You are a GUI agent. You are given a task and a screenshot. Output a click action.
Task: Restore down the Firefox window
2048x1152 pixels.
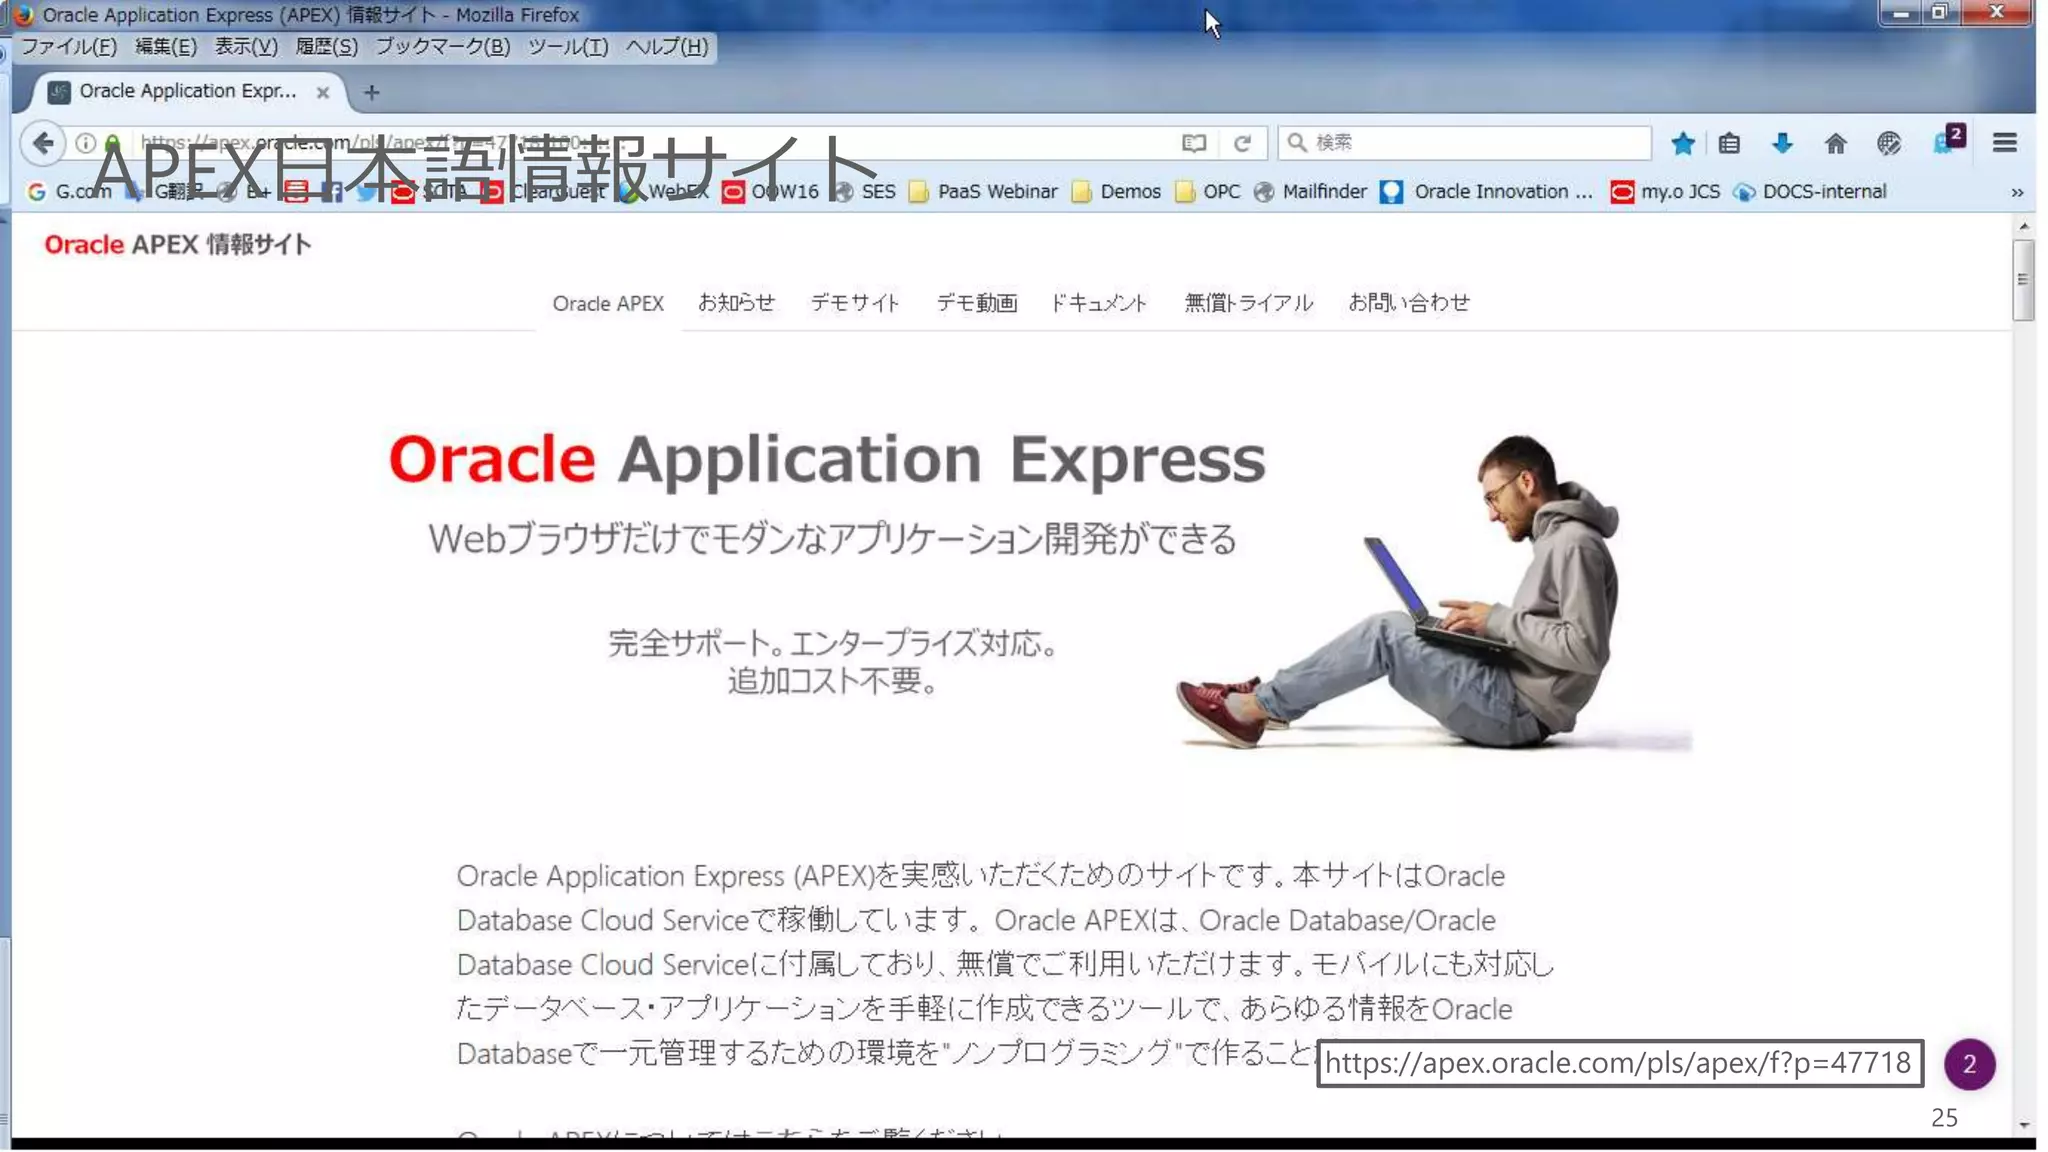pos(1940,13)
